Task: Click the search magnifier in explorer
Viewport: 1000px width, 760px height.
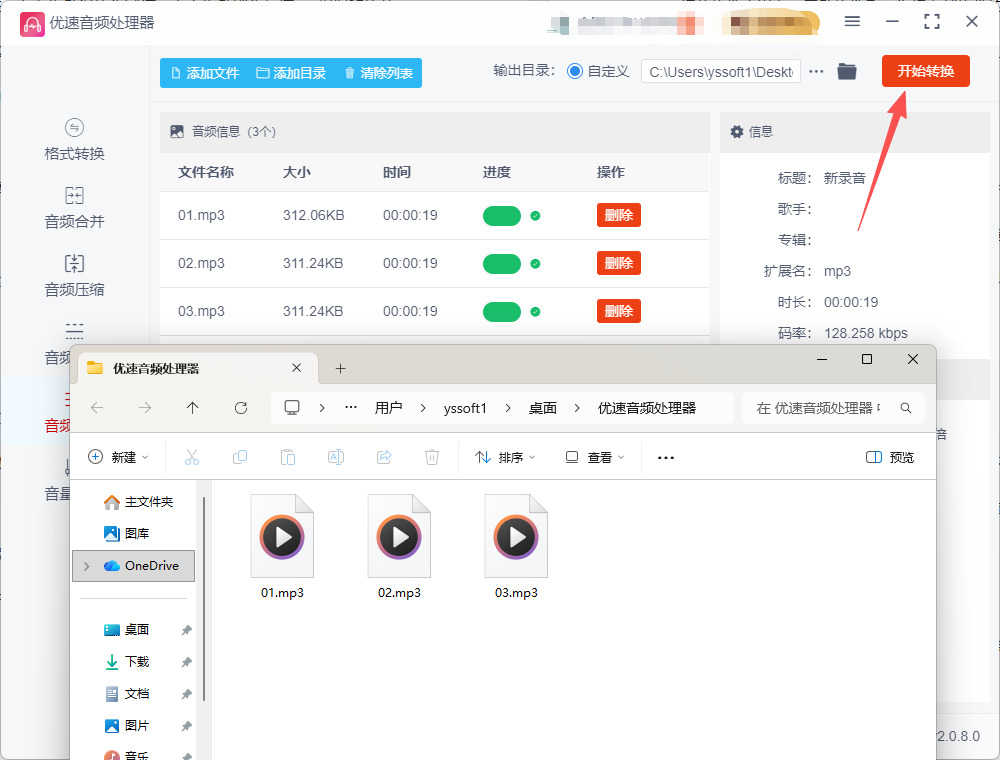Action: 906,408
